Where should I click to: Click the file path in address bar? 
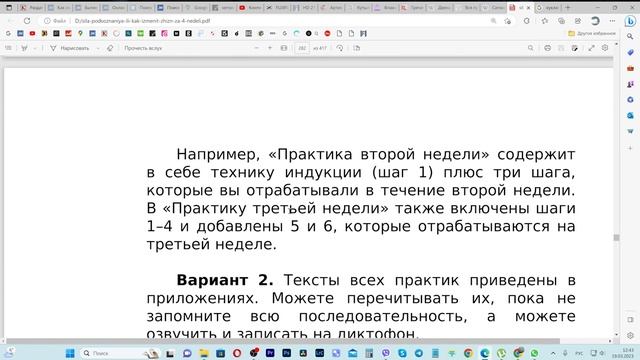[x=142, y=21]
